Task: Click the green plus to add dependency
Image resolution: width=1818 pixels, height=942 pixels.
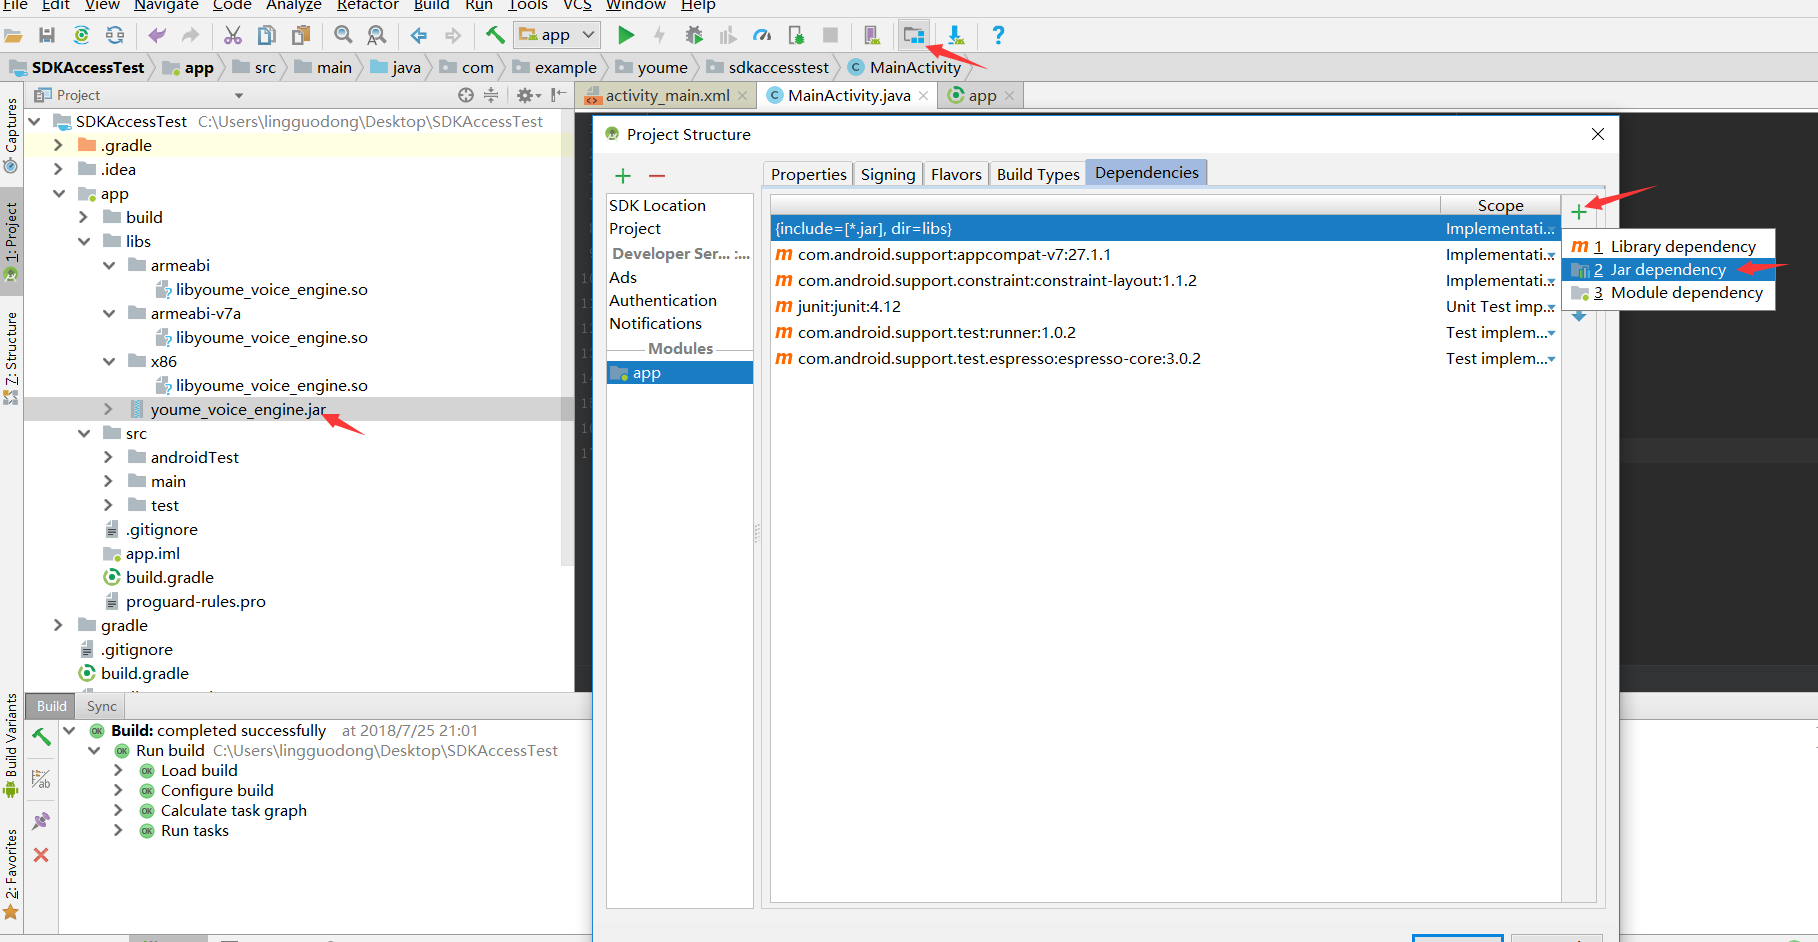Action: click(x=1579, y=212)
